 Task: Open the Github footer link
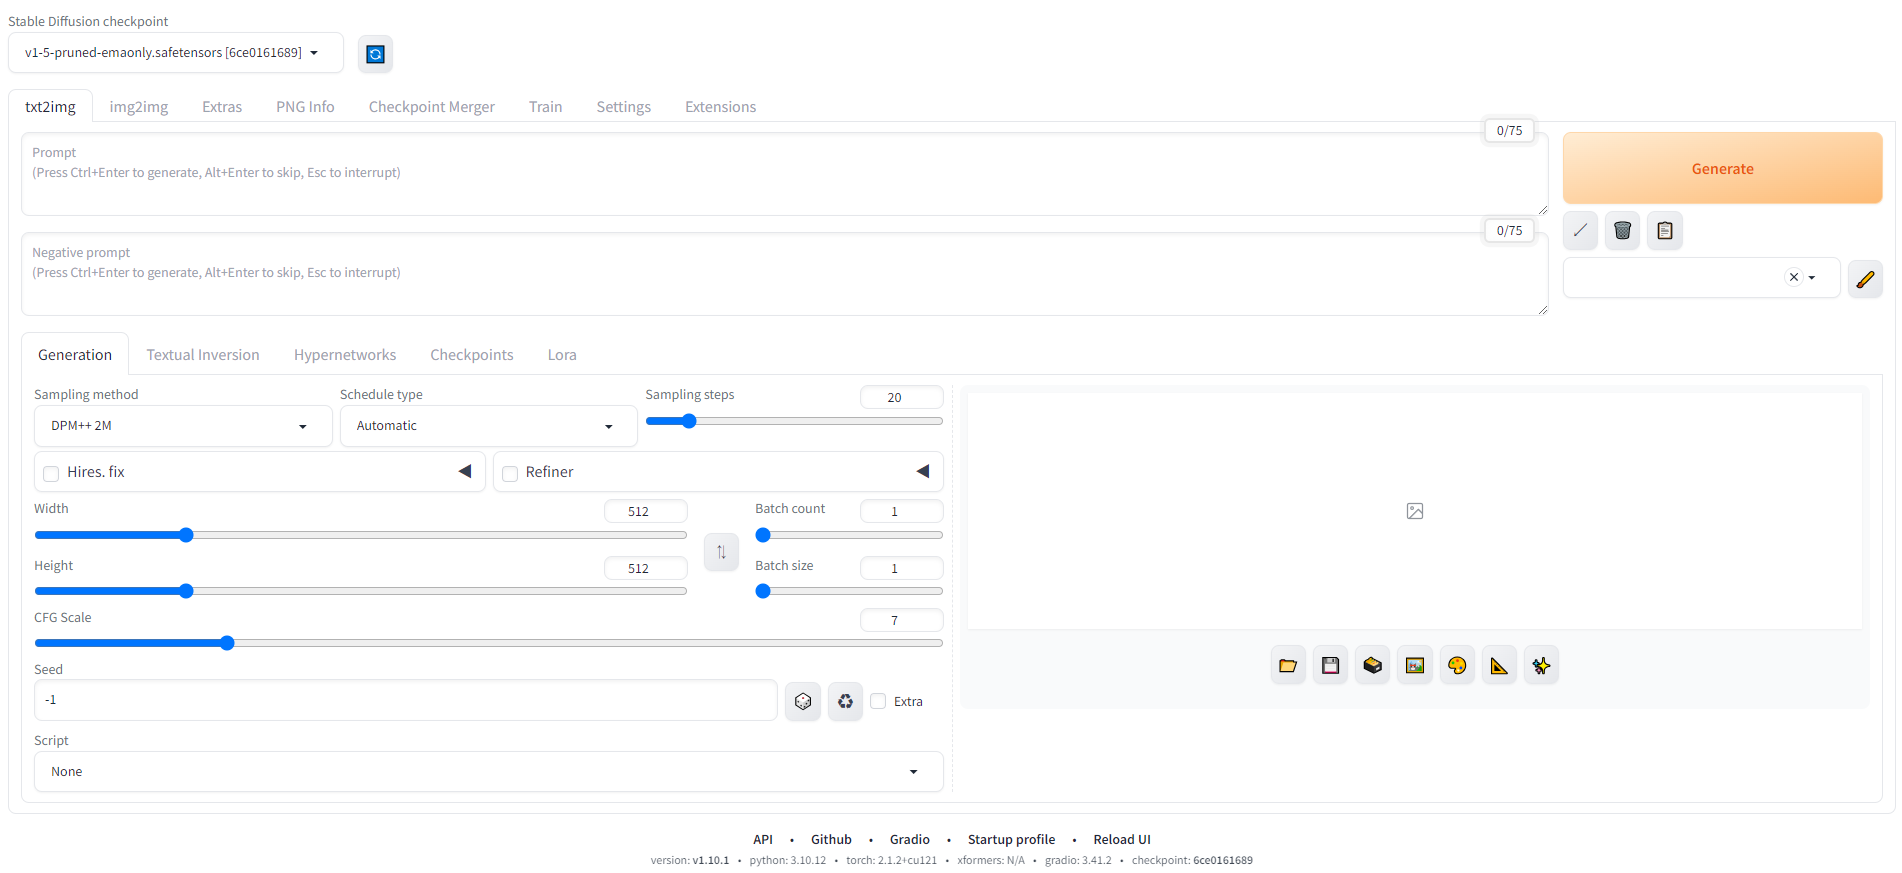point(831,840)
